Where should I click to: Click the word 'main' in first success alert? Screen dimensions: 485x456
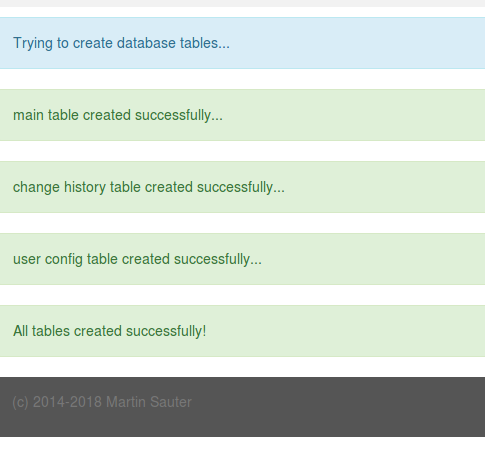click(28, 115)
